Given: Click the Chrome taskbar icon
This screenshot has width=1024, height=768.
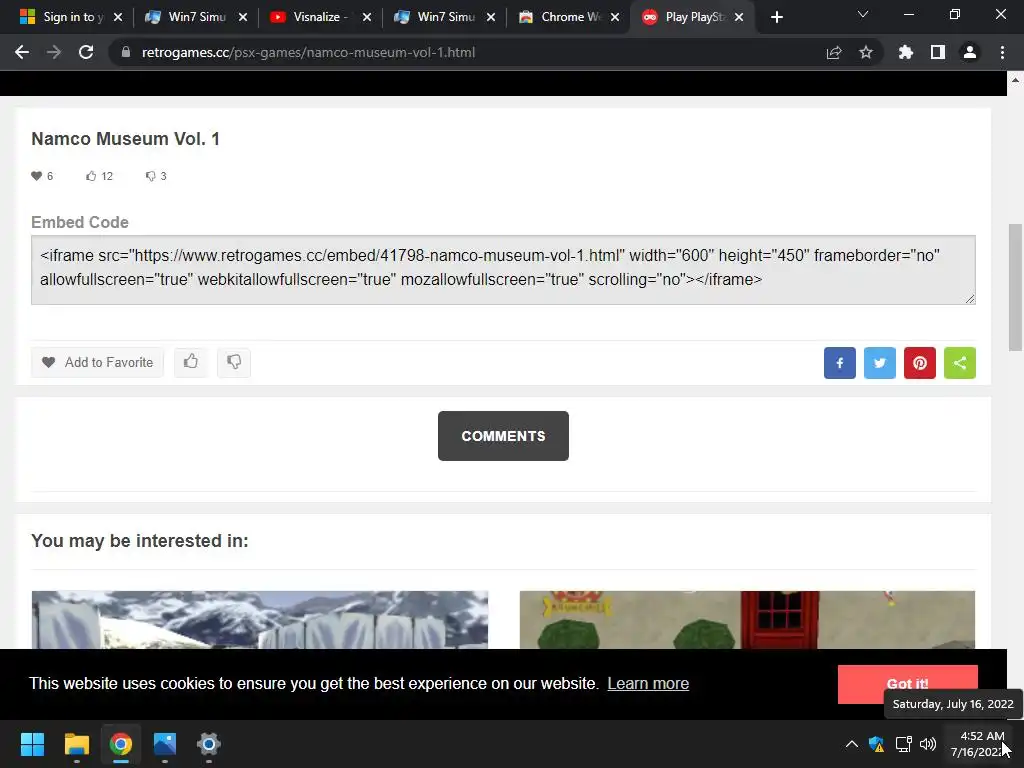Looking at the screenshot, I should click(121, 744).
